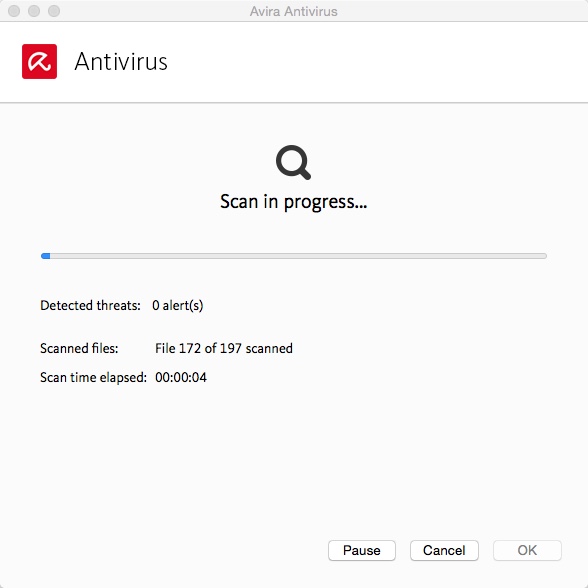The width and height of the screenshot is (588, 588).
Task: Click the Scanned files label
Action: tap(79, 348)
